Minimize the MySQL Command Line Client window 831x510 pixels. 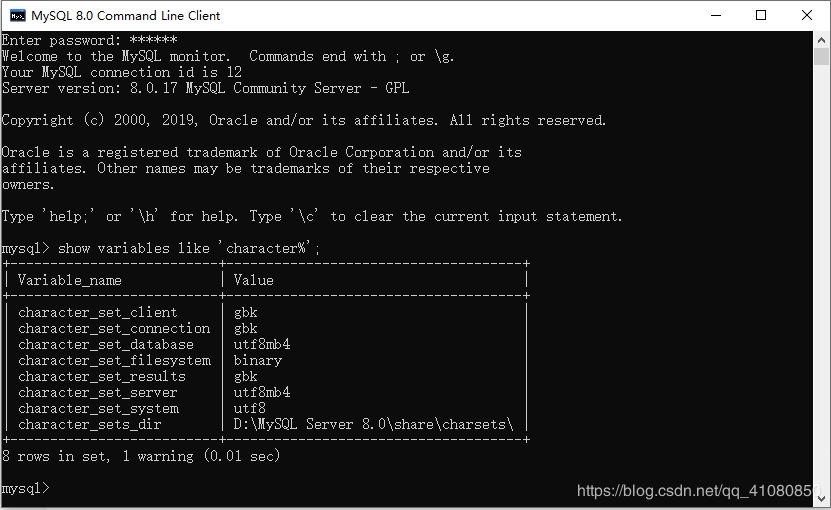tap(716, 16)
